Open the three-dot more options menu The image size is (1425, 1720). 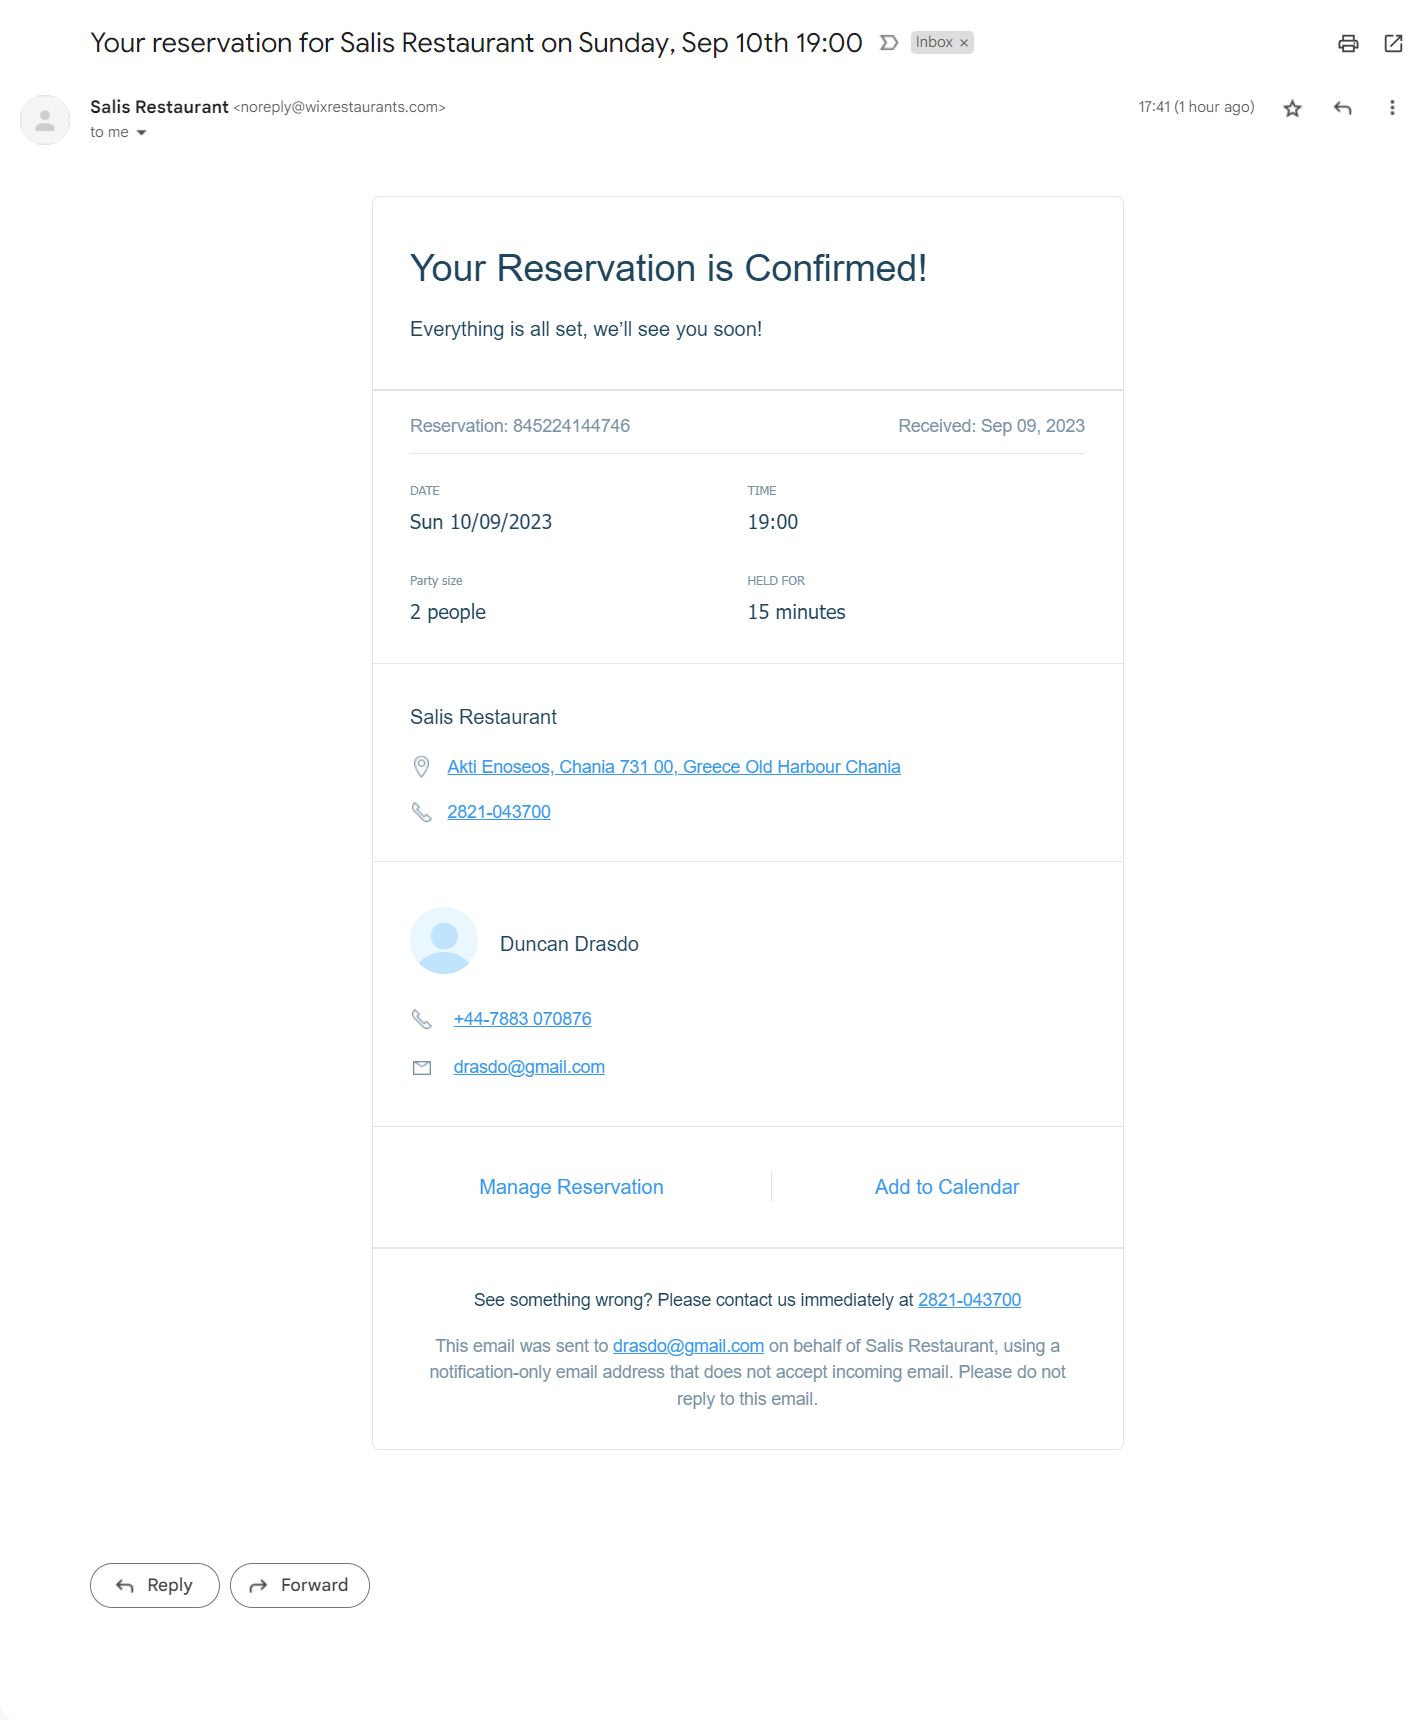pyautogui.click(x=1391, y=108)
